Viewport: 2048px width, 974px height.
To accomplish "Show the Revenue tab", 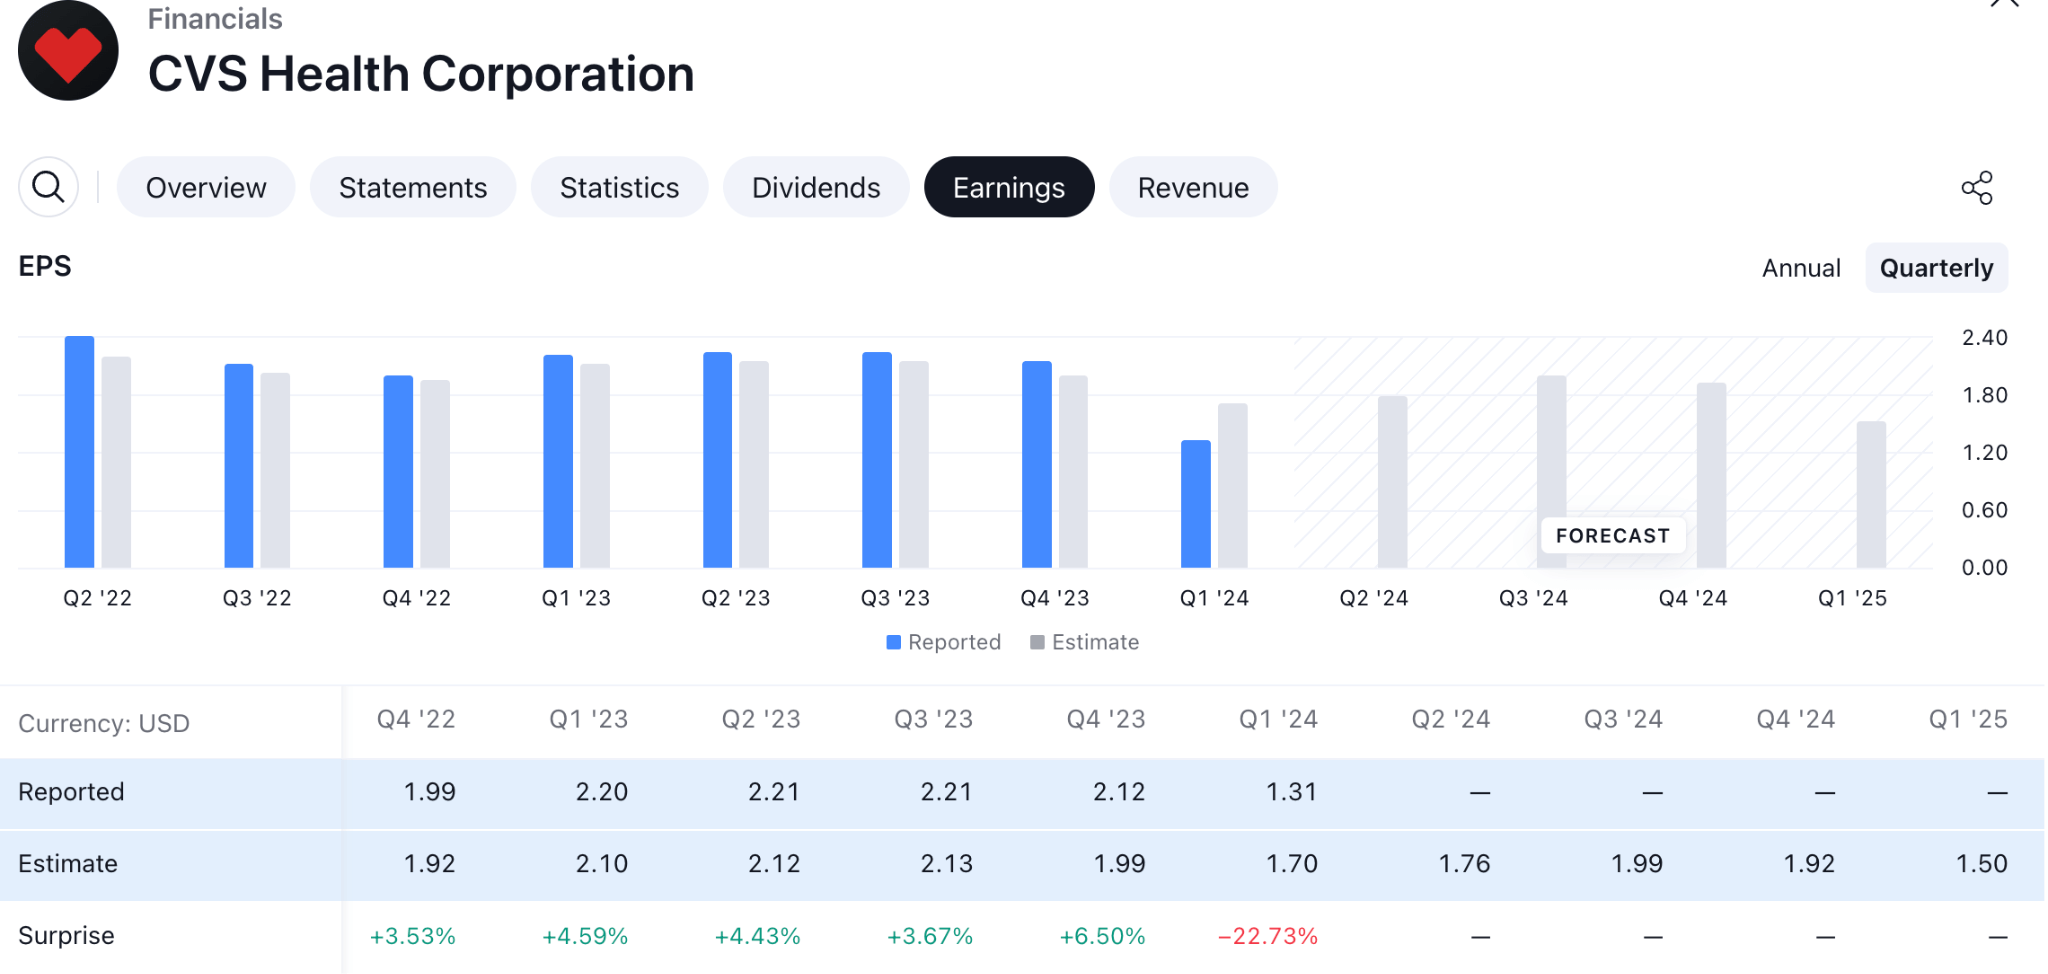I will 1193,188.
